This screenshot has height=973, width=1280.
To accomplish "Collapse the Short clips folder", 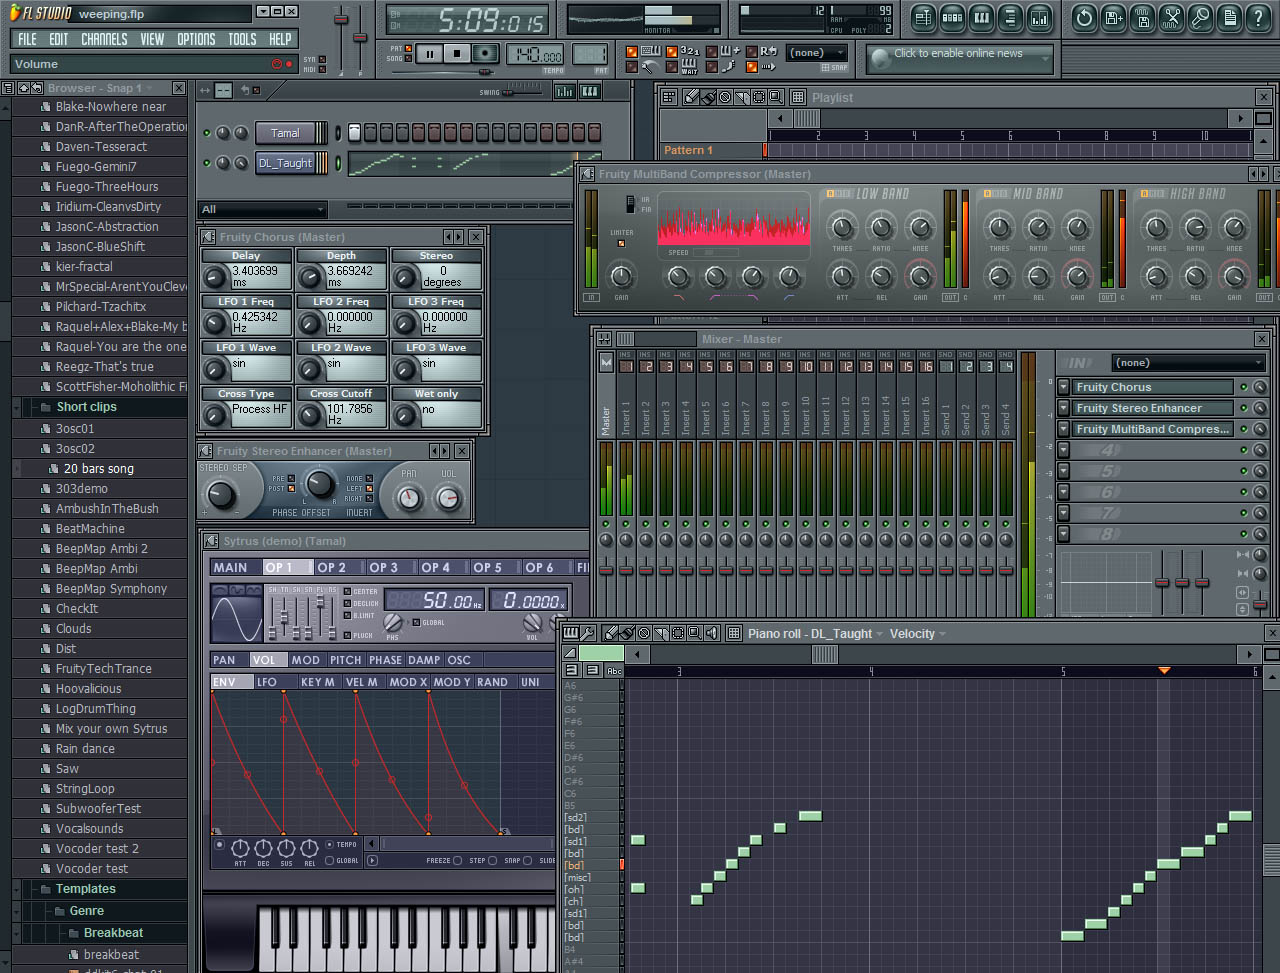I will [x=17, y=407].
